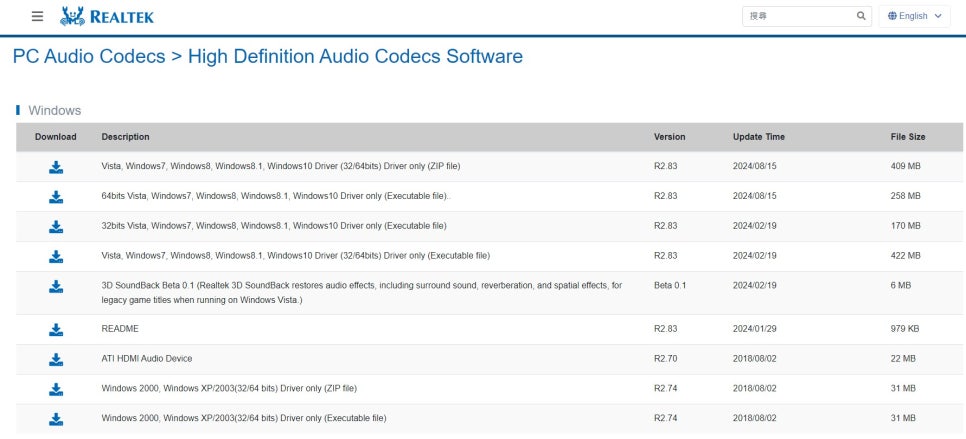Click Windows 2000/XP ZIP file description
The width and height of the screenshot is (966, 439).
(x=229, y=388)
